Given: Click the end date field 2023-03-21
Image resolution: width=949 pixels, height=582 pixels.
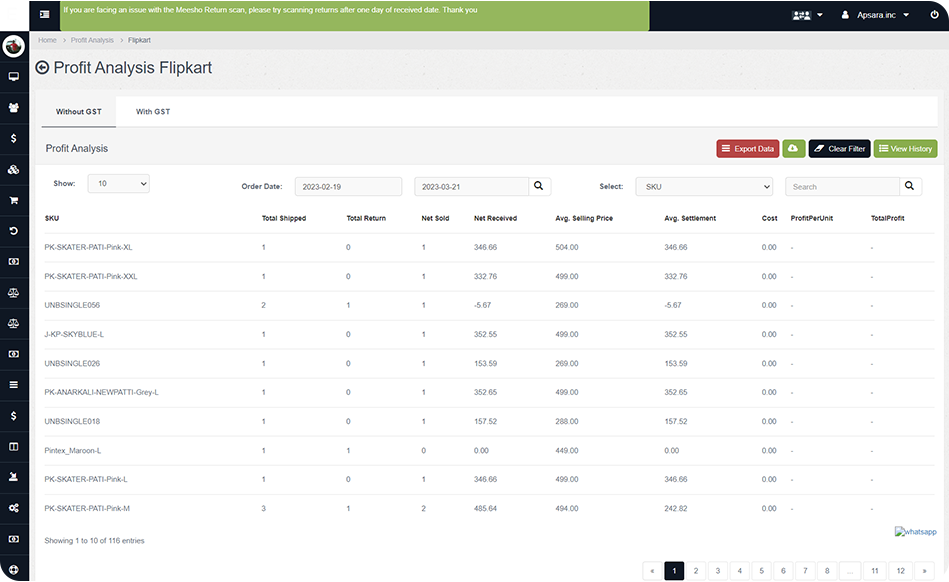Looking at the screenshot, I should pyautogui.click(x=471, y=186).
